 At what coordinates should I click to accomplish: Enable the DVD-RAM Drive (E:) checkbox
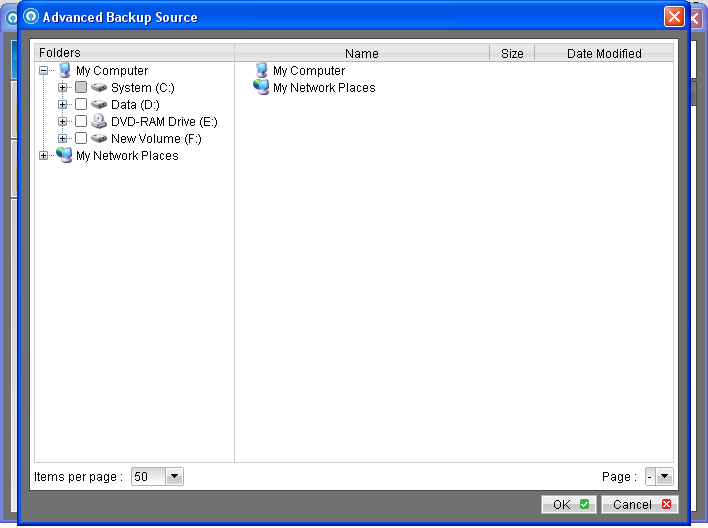(81, 122)
